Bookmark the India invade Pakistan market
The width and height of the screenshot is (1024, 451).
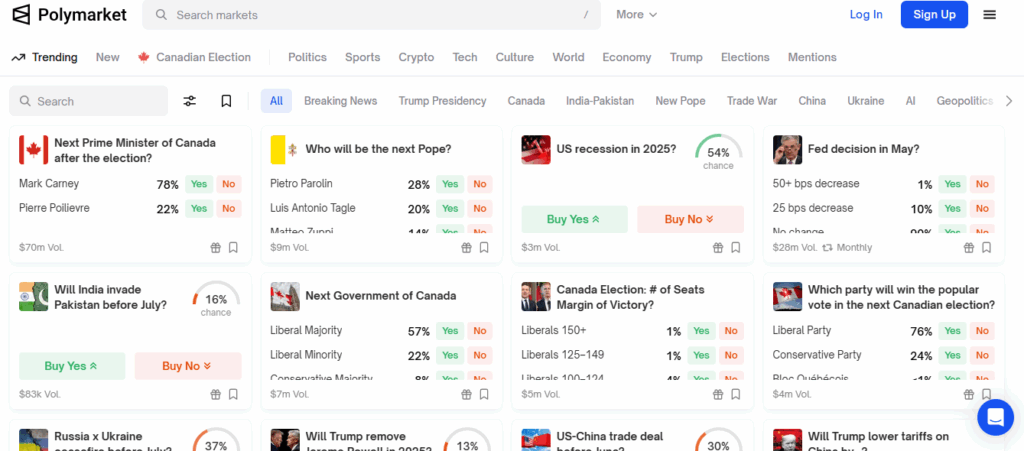coord(233,394)
